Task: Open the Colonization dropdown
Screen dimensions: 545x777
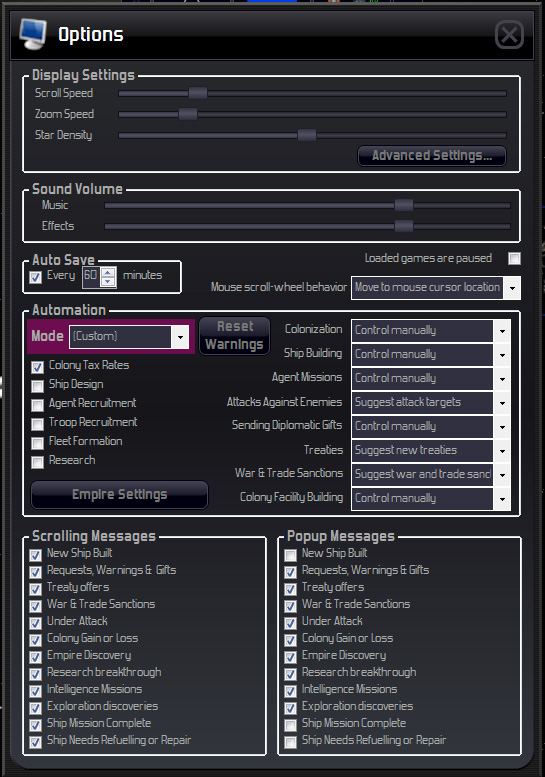Action: (x=431, y=331)
